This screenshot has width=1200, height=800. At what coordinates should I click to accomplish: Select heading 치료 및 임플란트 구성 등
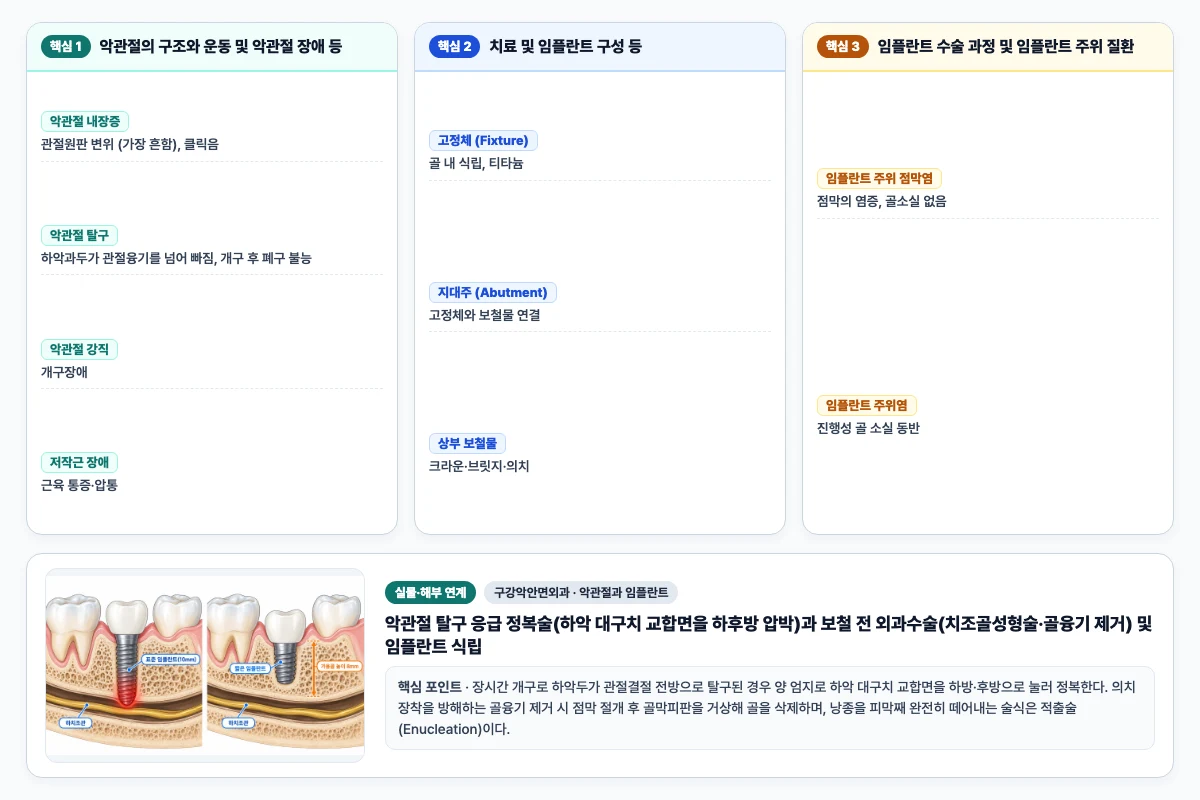point(565,46)
